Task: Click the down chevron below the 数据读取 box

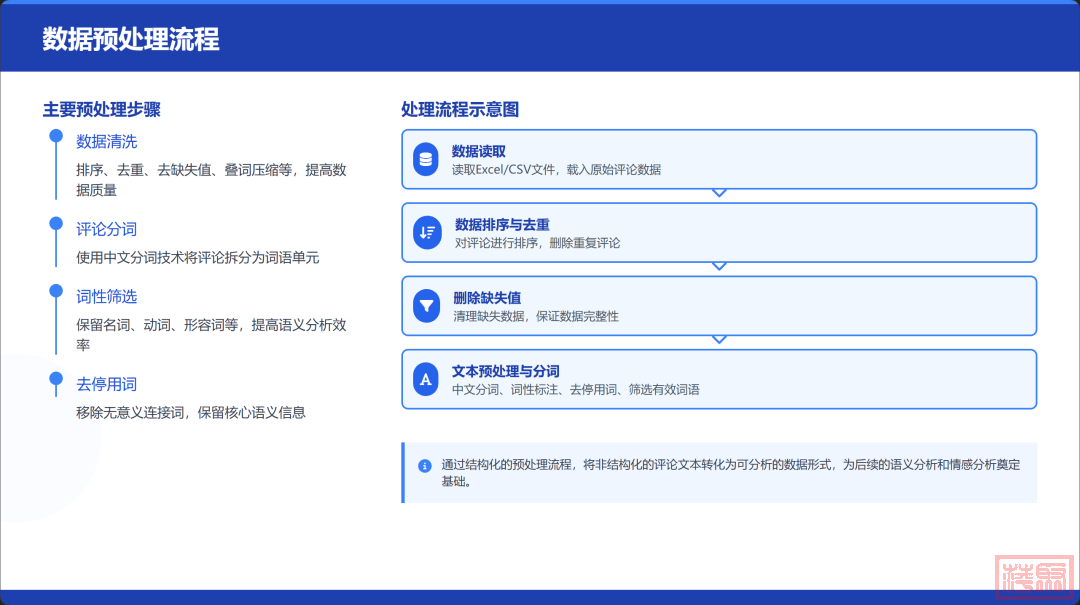Action: [x=718, y=193]
